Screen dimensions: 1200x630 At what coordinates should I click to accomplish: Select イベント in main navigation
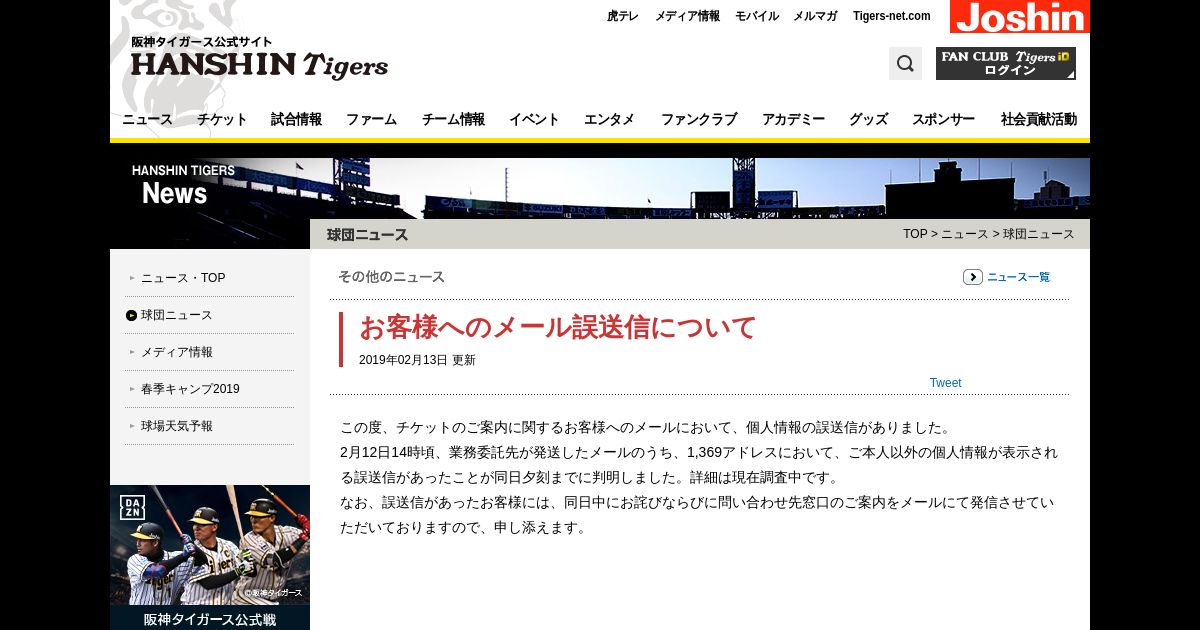click(534, 119)
